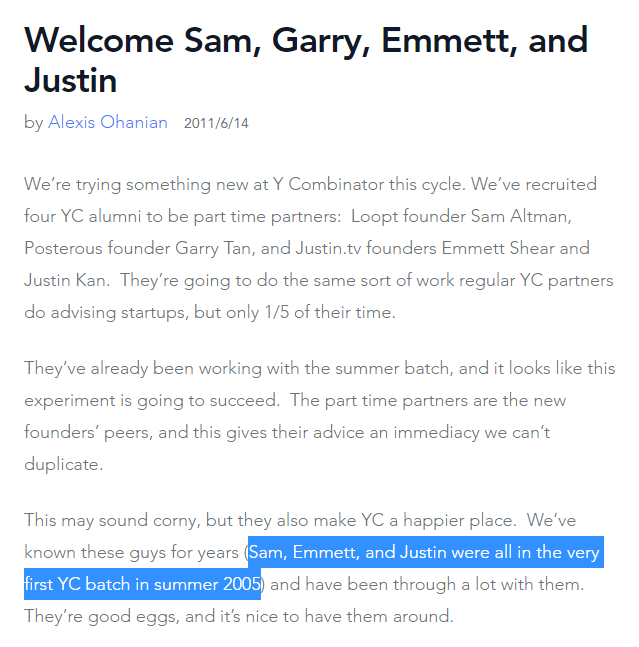Click the highlighted 'first YC batch in summer 2005' text
This screenshot has height=647, width=639.
click(142, 584)
